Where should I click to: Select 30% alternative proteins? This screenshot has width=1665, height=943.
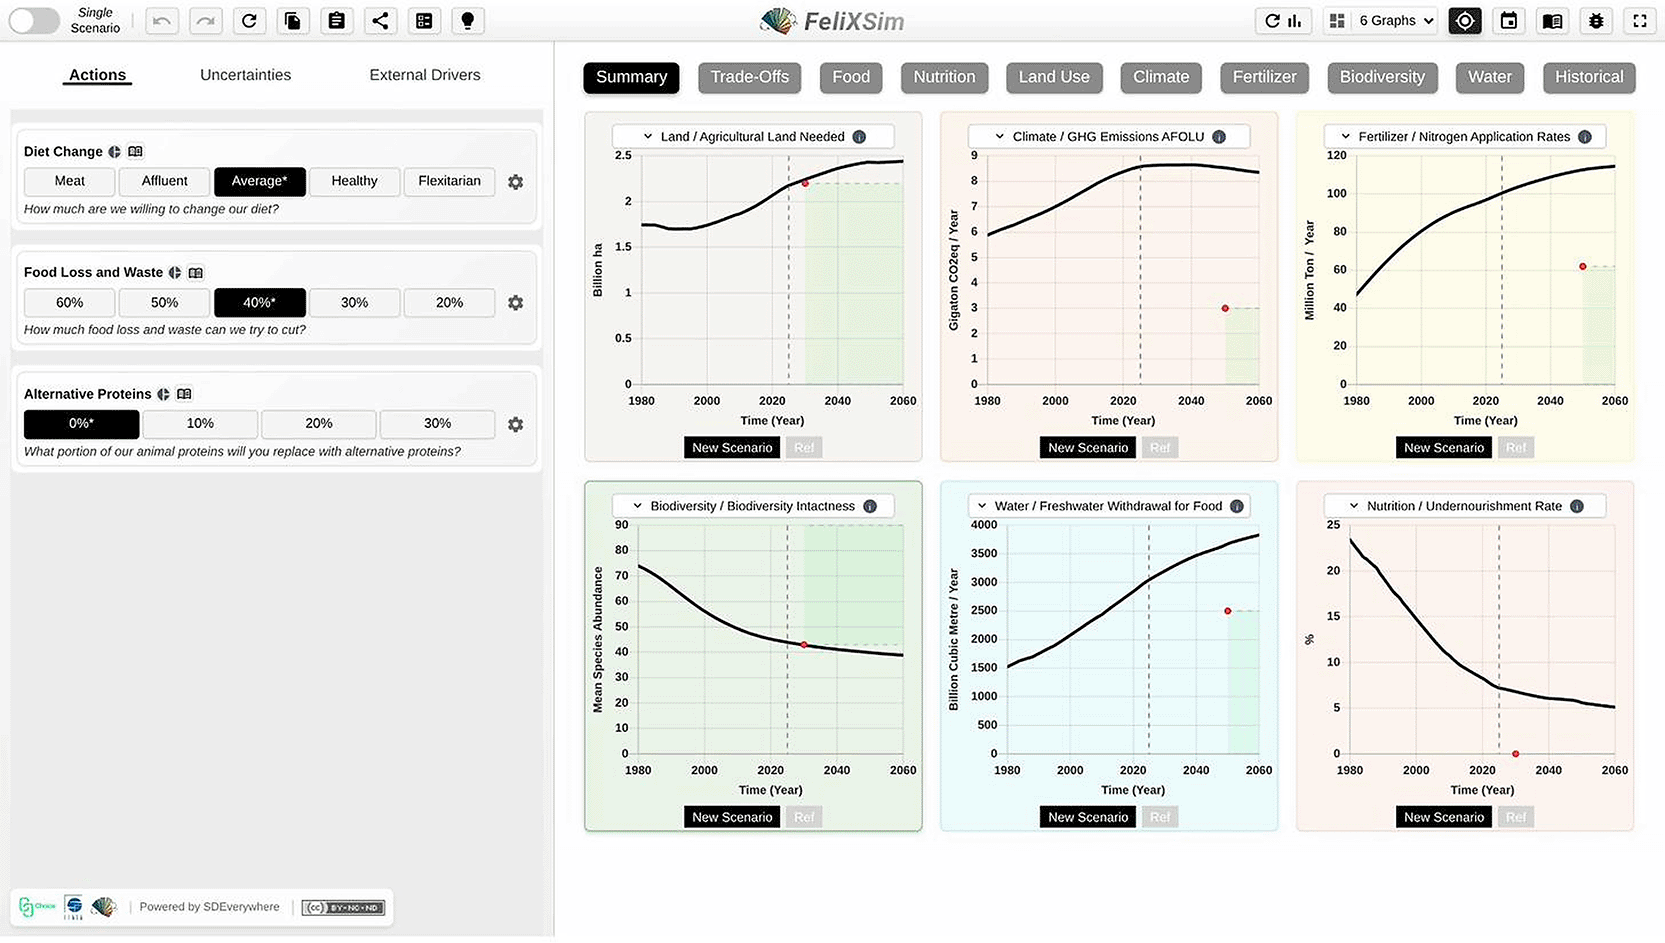tap(438, 424)
